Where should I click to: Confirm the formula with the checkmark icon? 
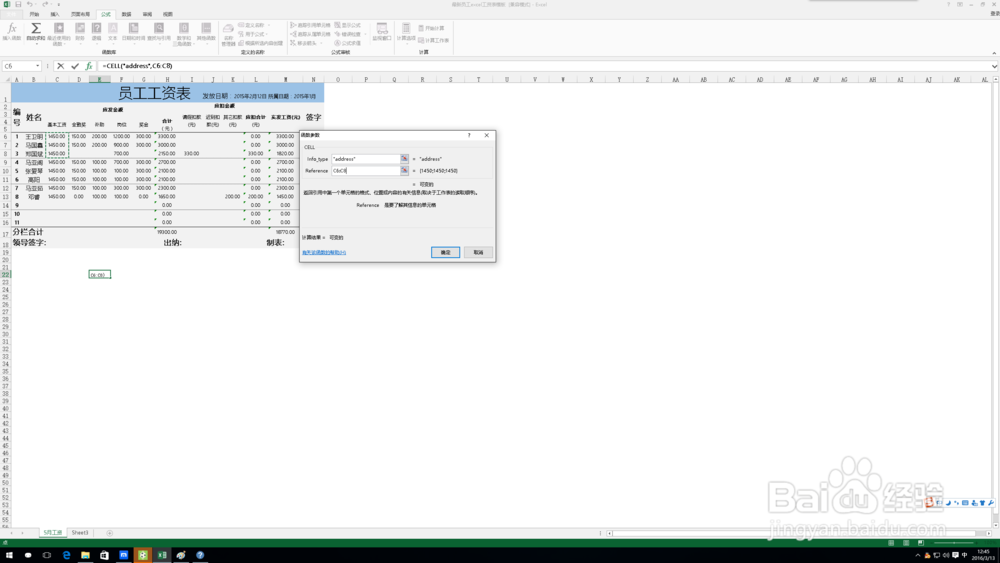[75, 66]
